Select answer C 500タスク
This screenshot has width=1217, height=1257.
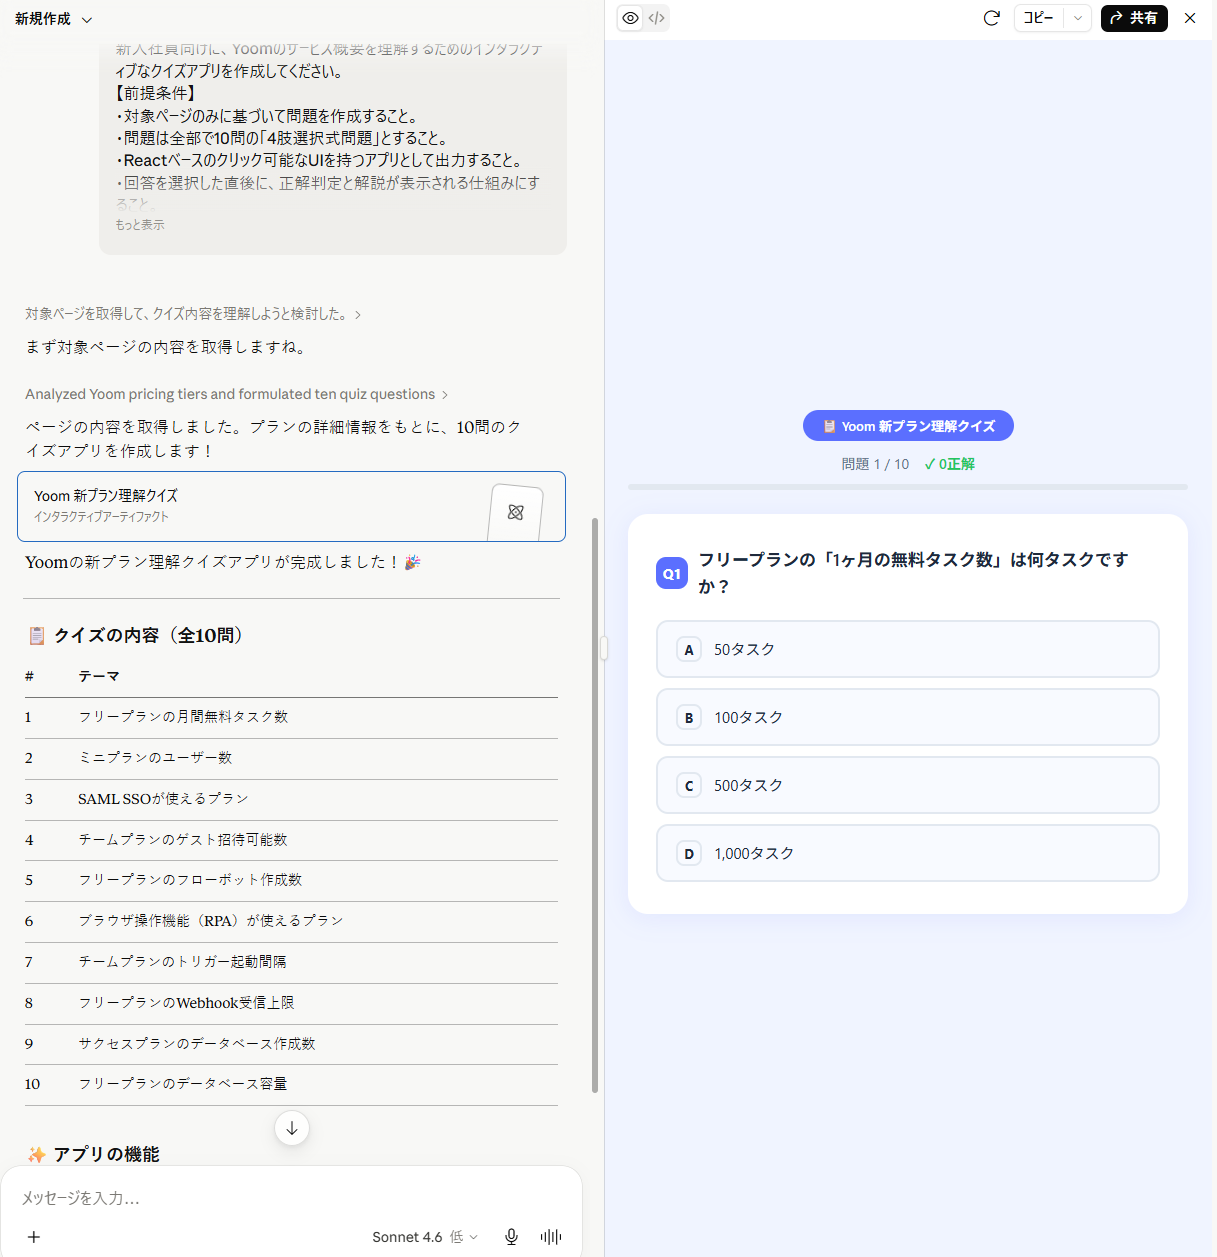coord(908,785)
